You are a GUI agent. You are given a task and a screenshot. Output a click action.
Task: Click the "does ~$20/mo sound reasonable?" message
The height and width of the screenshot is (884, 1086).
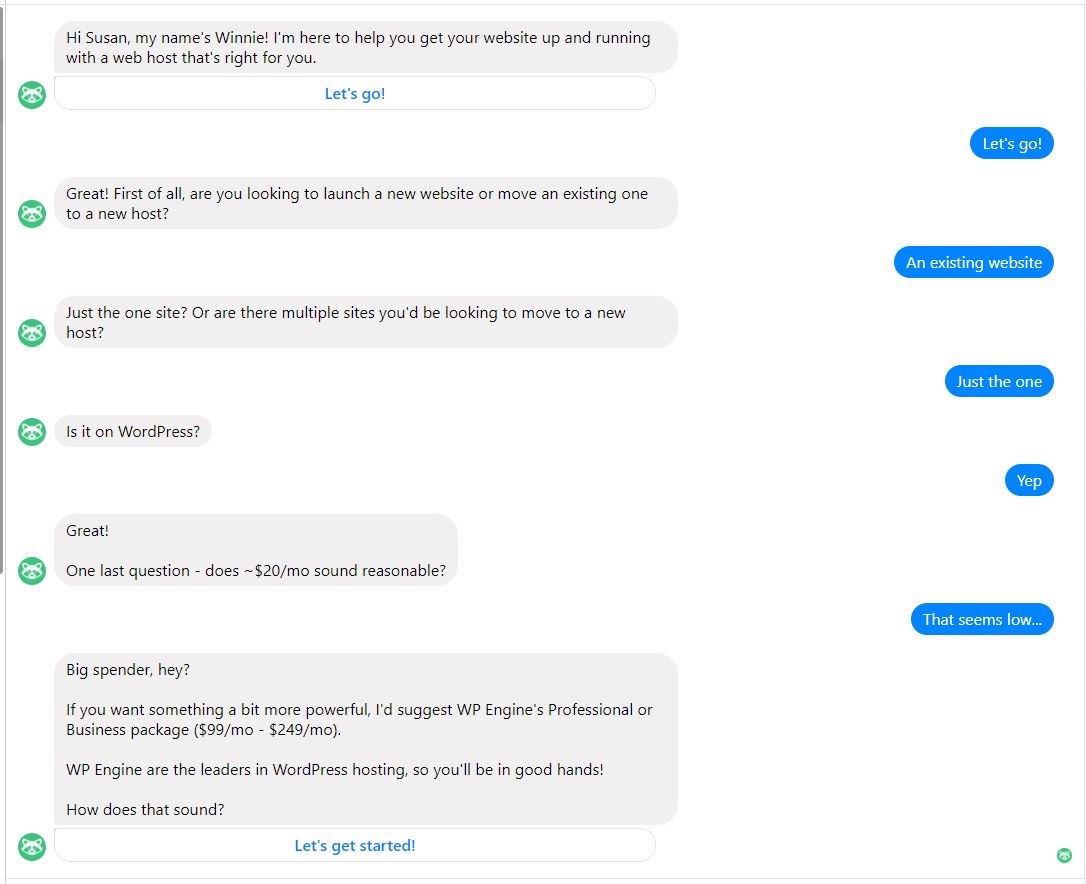pos(256,551)
